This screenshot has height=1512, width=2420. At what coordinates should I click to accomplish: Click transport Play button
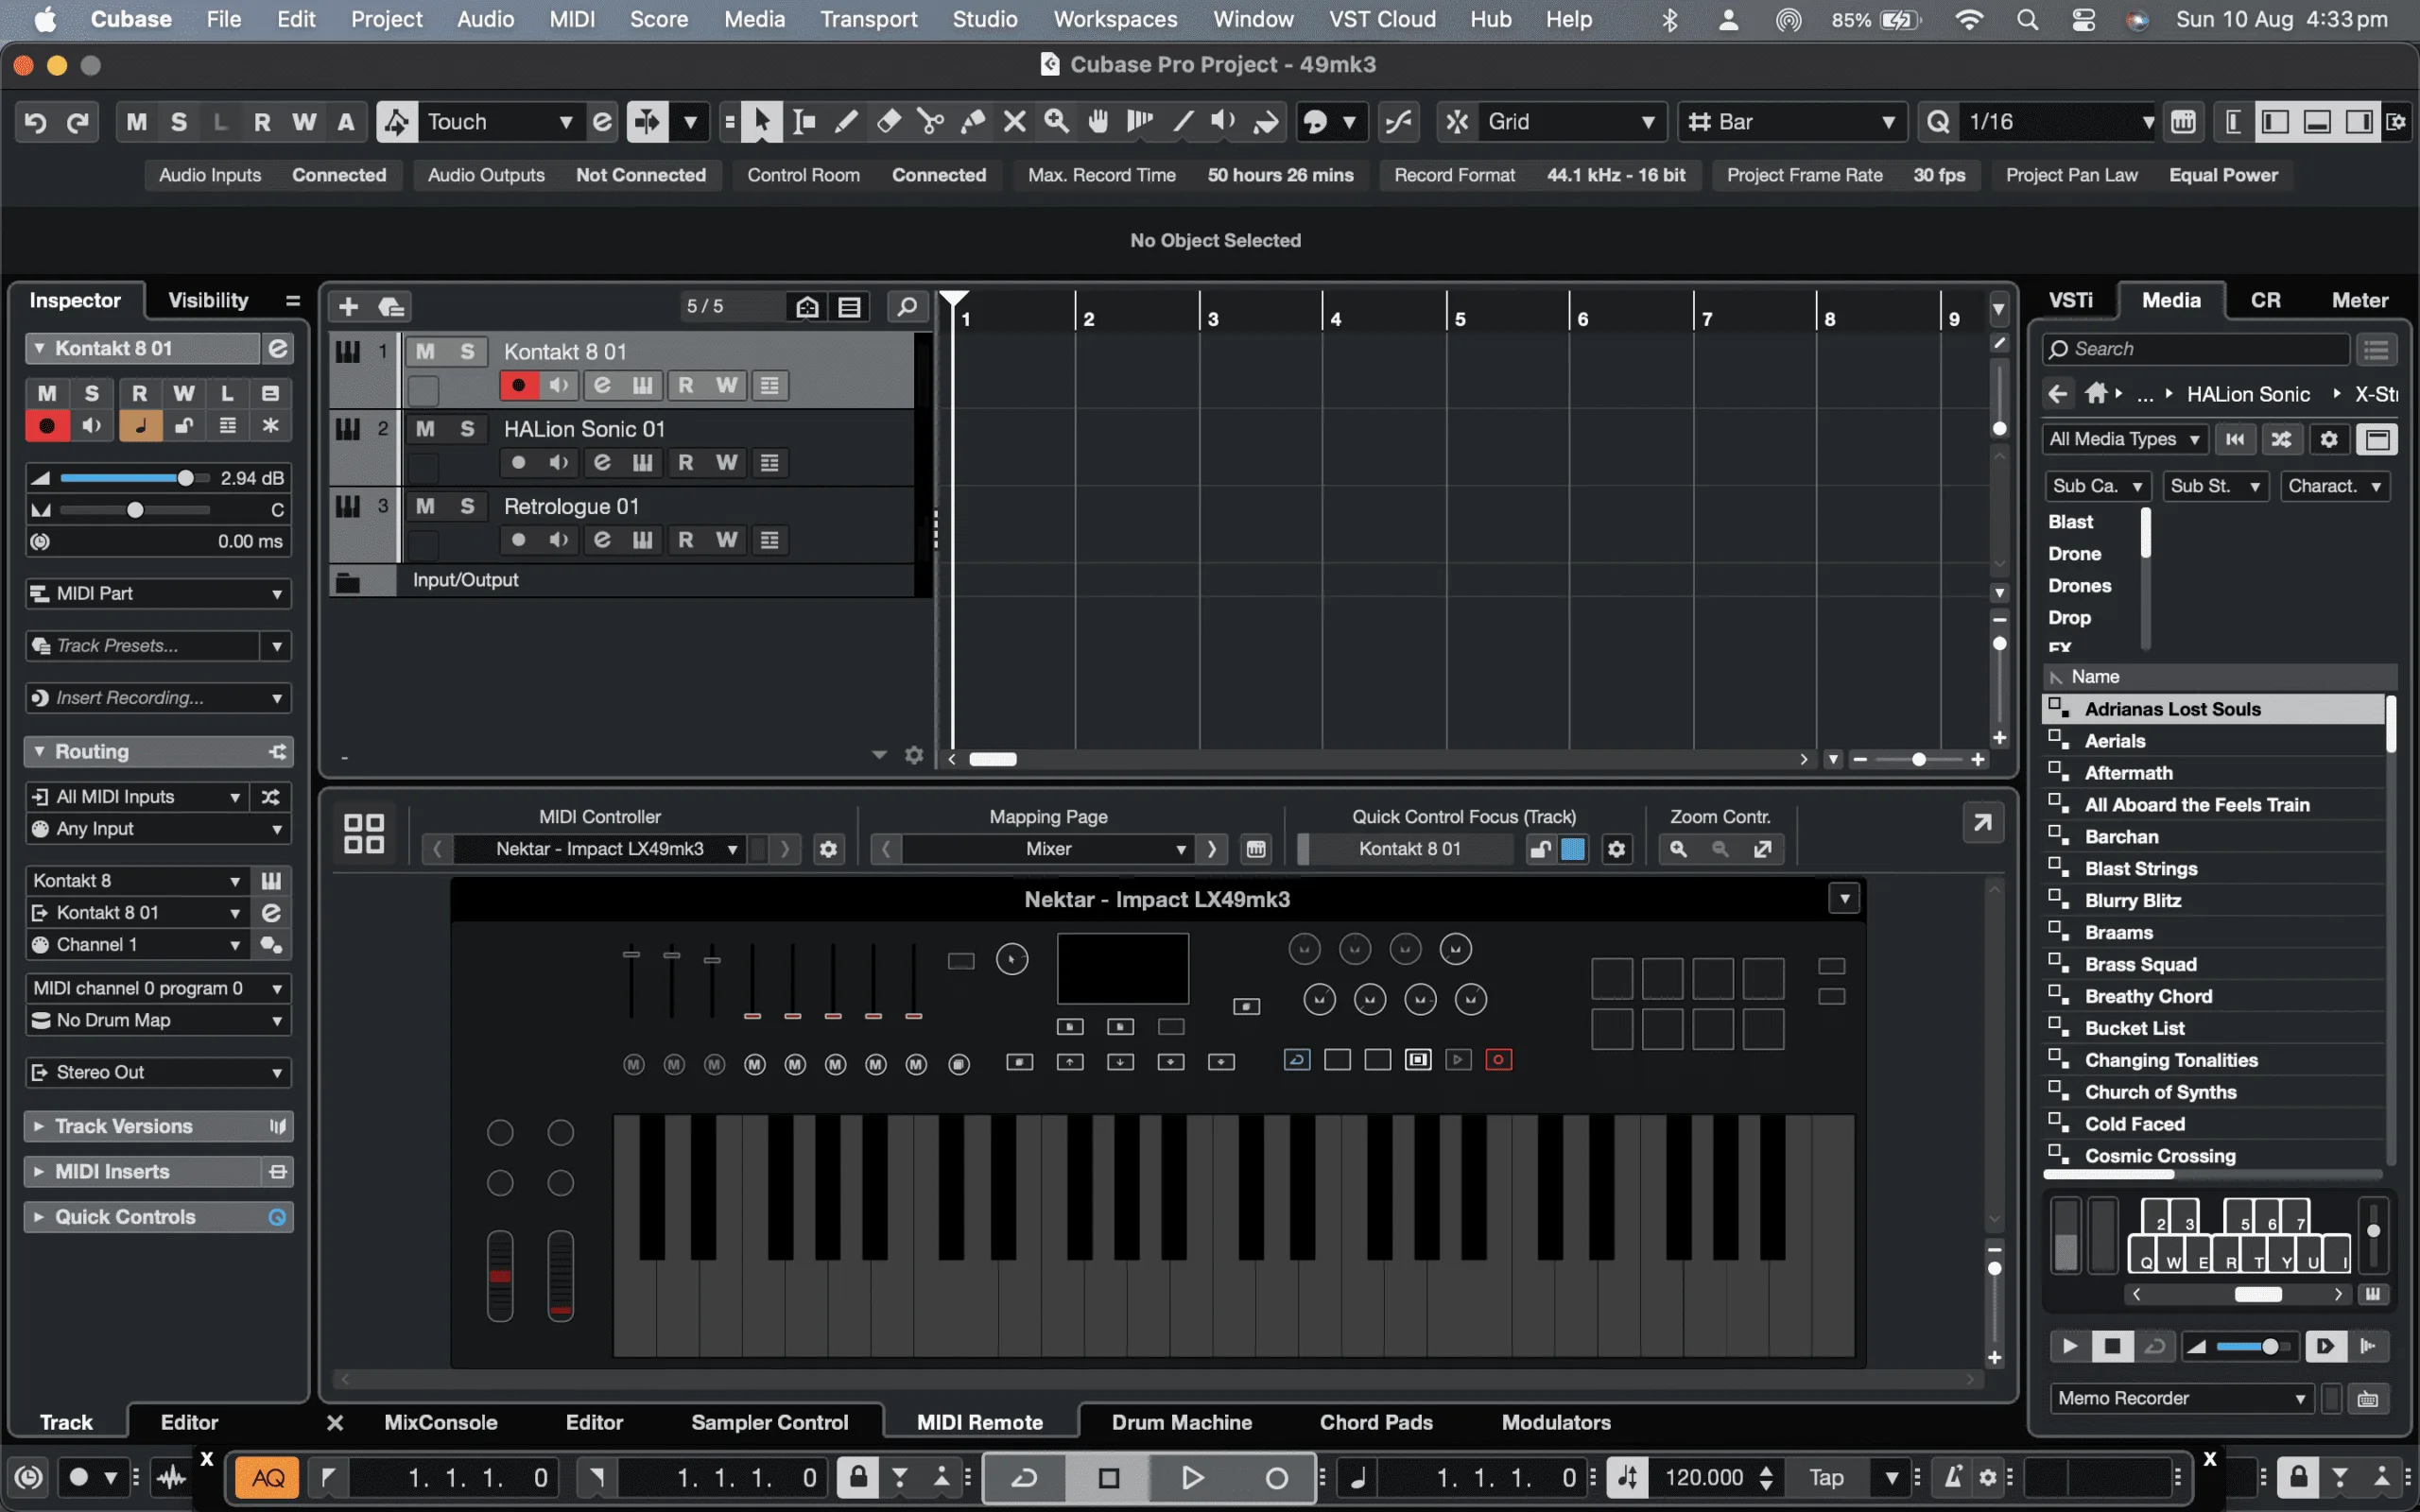pyautogui.click(x=1192, y=1477)
